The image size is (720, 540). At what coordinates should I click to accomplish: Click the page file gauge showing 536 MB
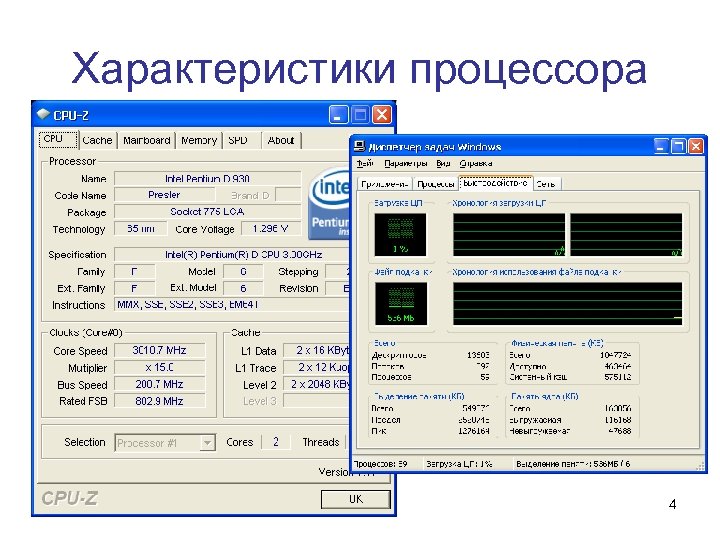pos(401,304)
